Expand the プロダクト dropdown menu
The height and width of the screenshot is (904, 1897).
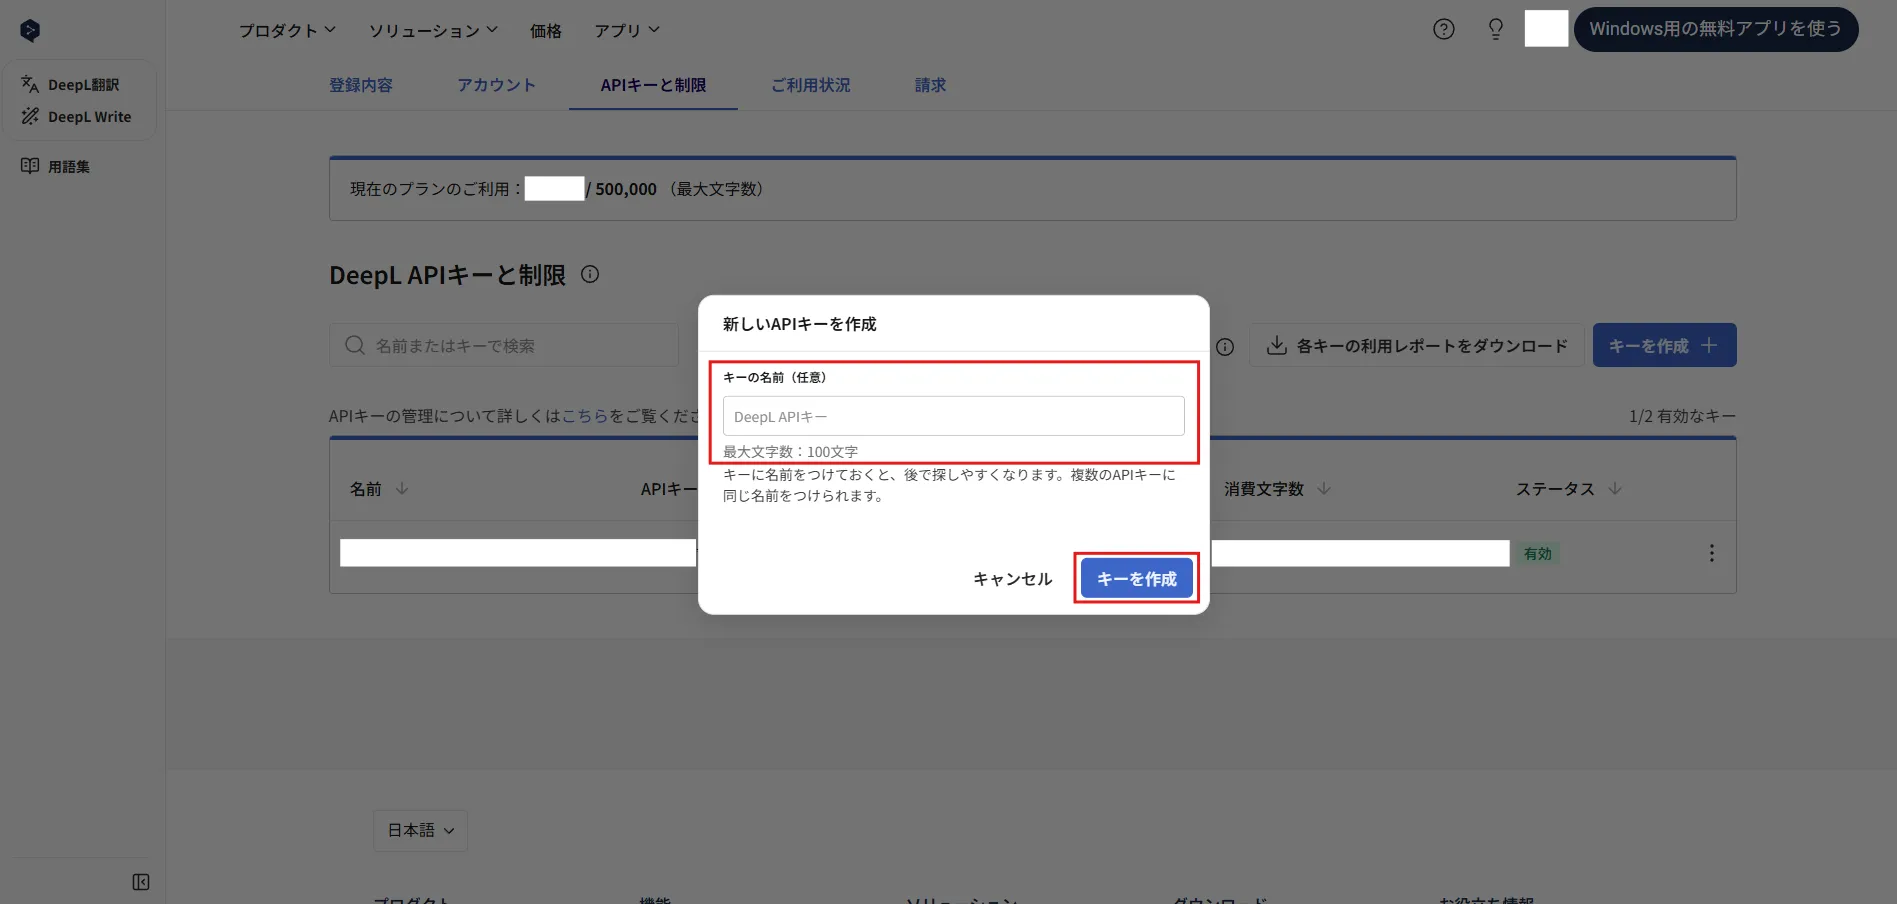[287, 30]
